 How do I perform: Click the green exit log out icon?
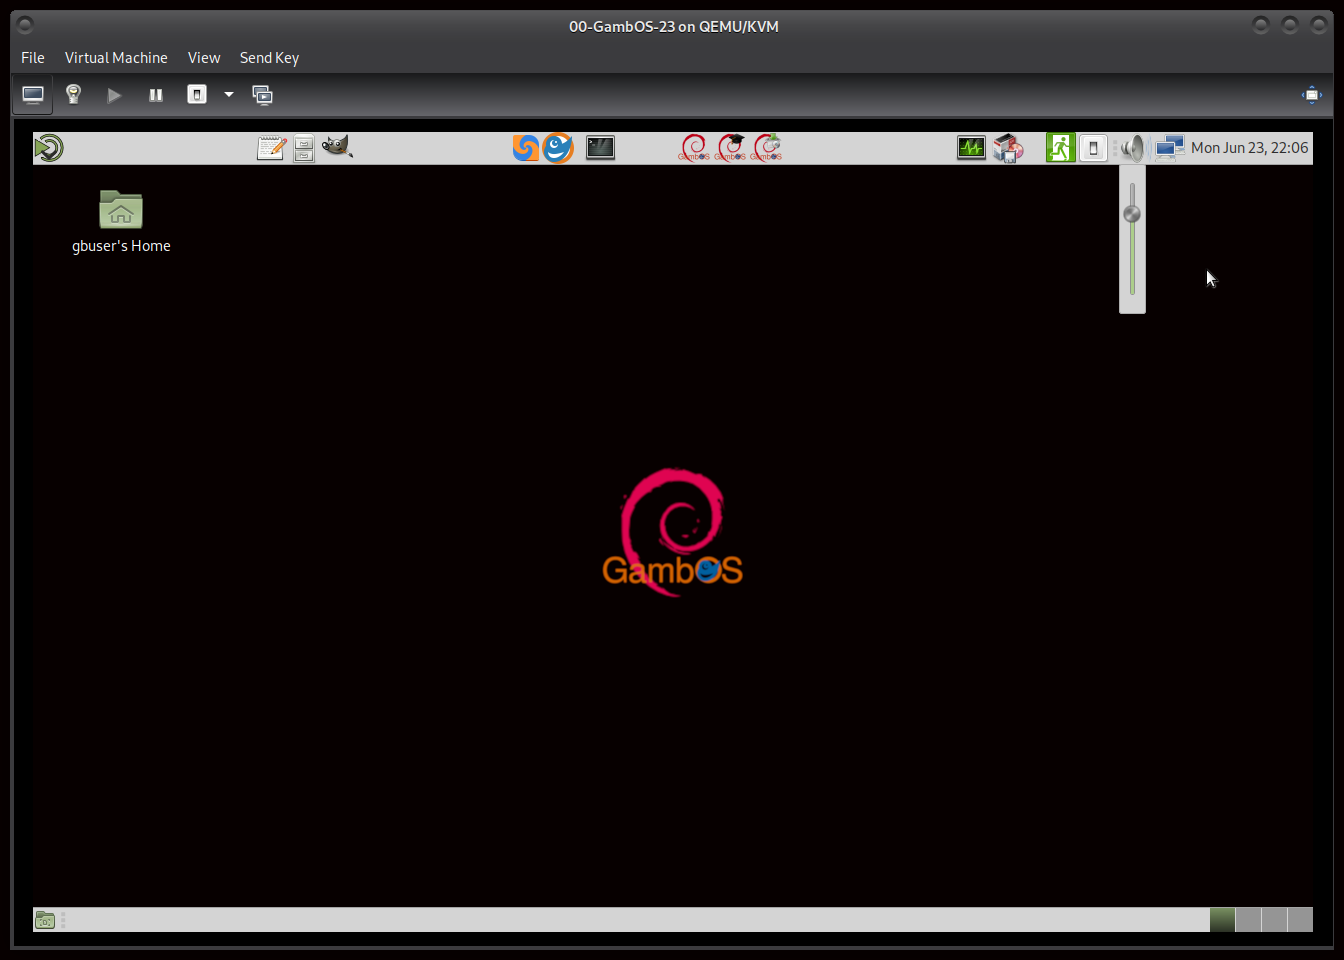tap(1060, 148)
